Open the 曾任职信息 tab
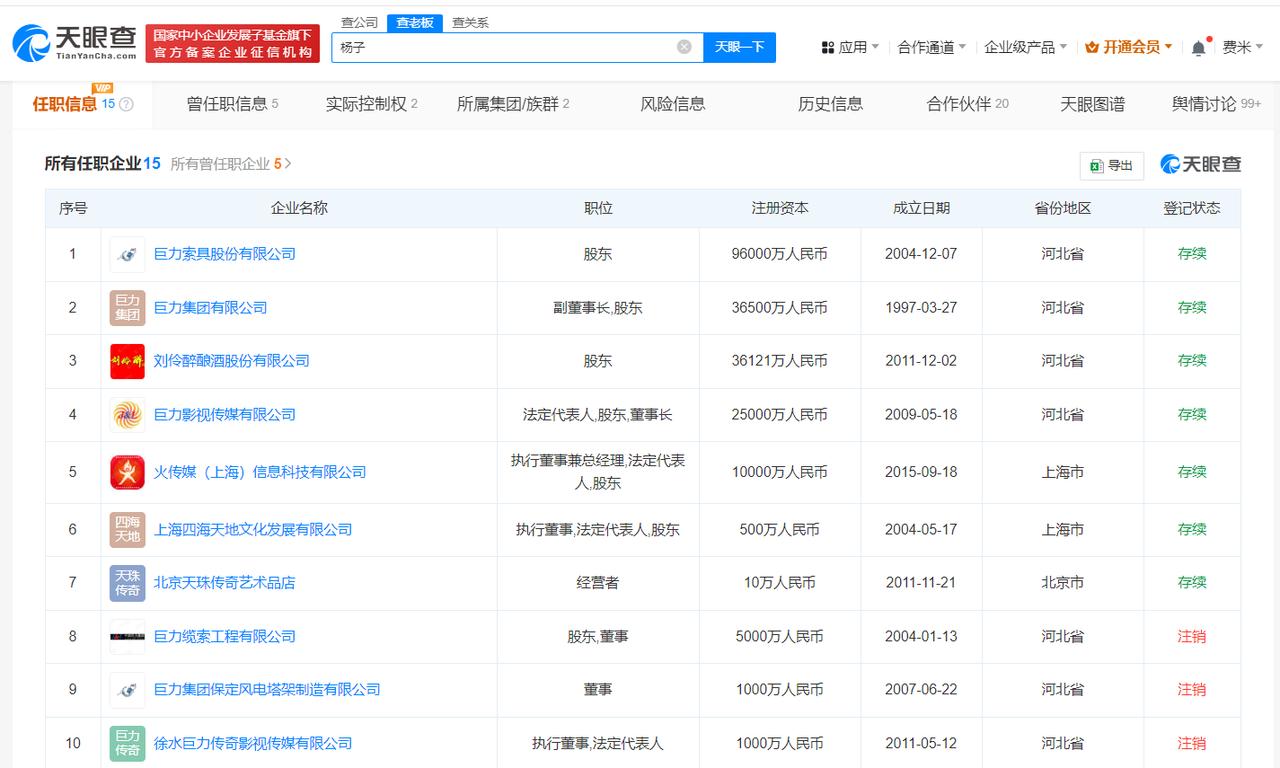 tap(232, 104)
